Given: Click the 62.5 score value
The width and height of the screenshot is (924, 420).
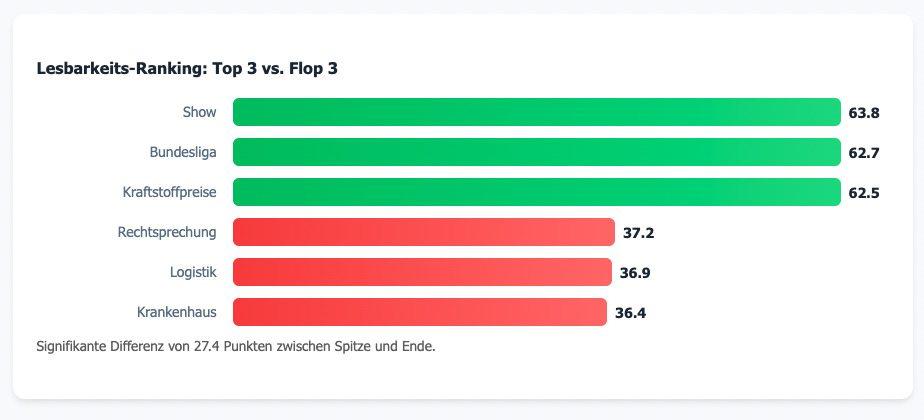Looking at the screenshot, I should coord(863,193).
